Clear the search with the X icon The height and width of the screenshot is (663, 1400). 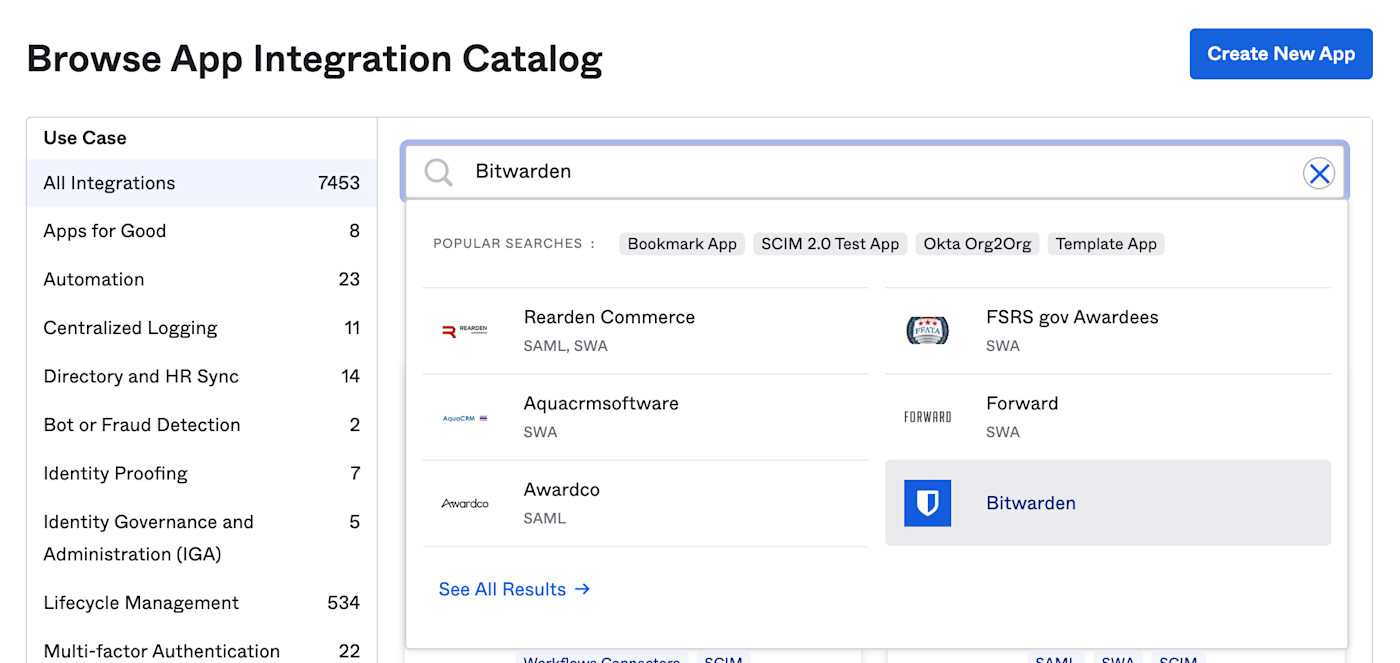[1319, 172]
